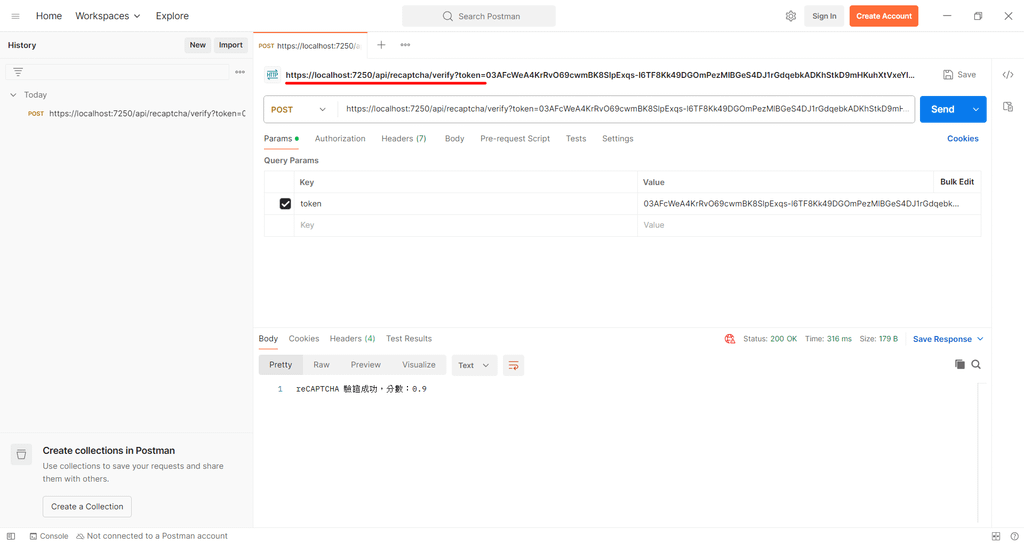Collapse the Today history group
The width and height of the screenshot is (1024, 544).
[13, 95]
